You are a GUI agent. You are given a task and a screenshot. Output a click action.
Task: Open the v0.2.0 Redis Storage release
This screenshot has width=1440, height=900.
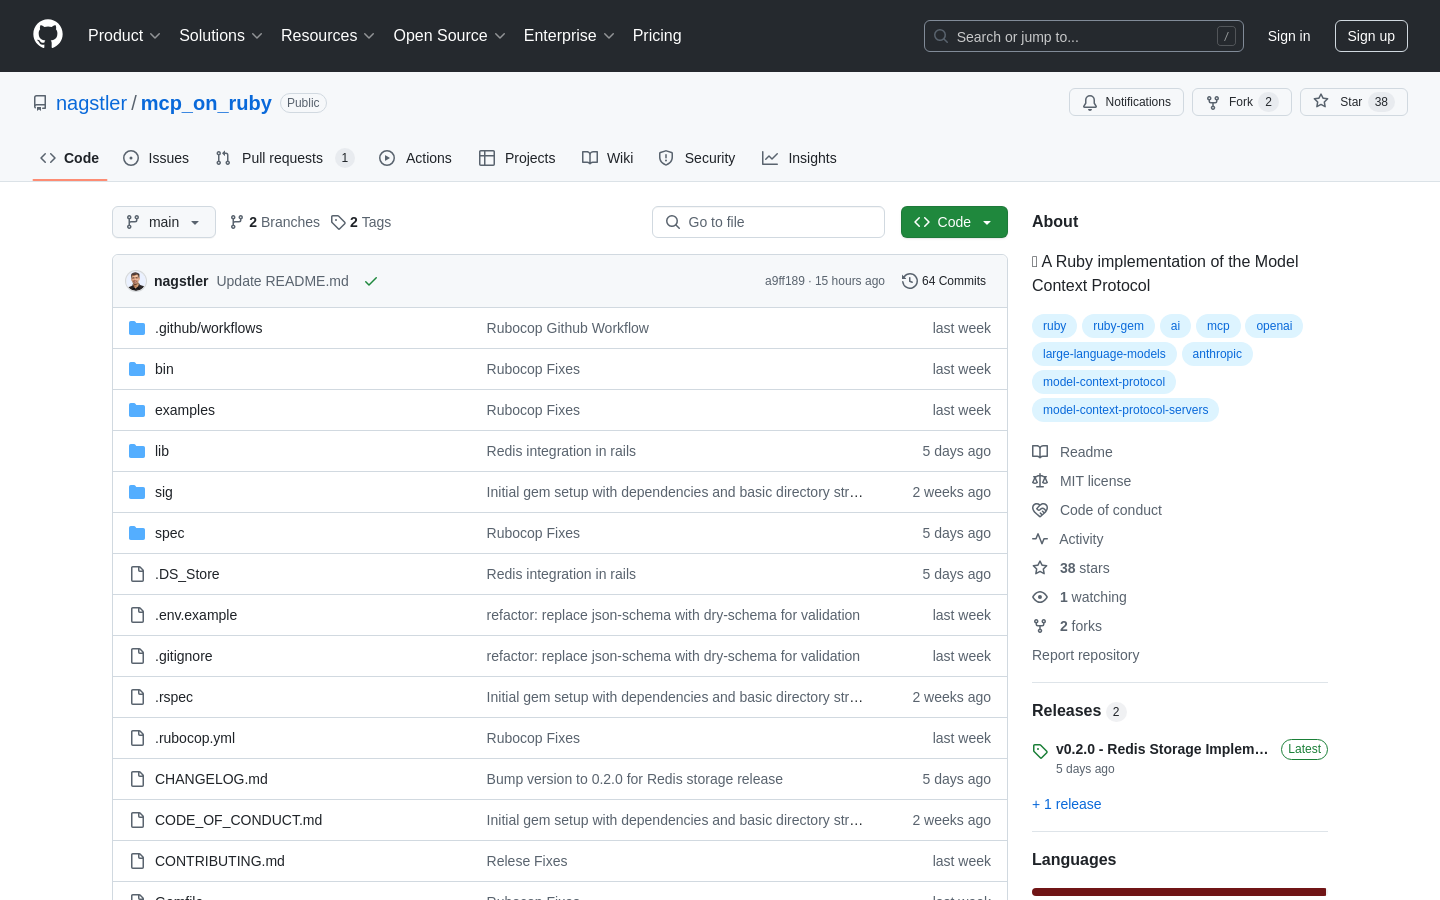click(x=1162, y=749)
